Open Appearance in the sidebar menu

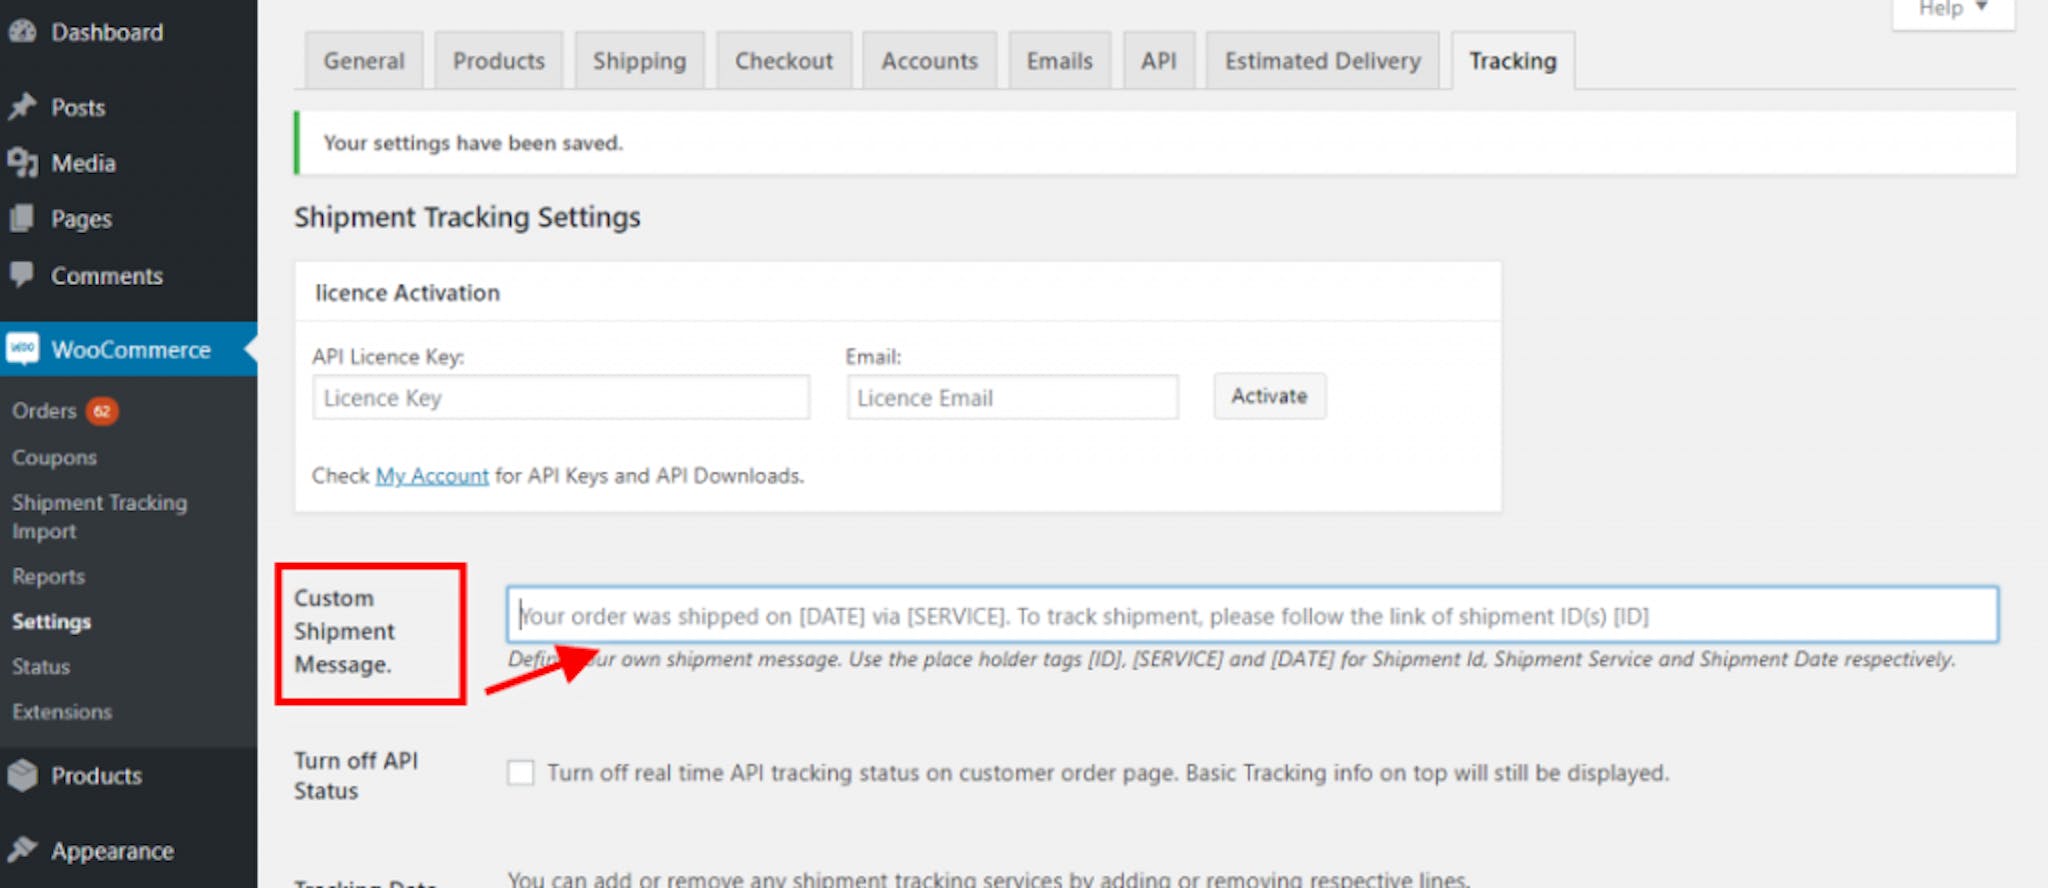(x=112, y=851)
